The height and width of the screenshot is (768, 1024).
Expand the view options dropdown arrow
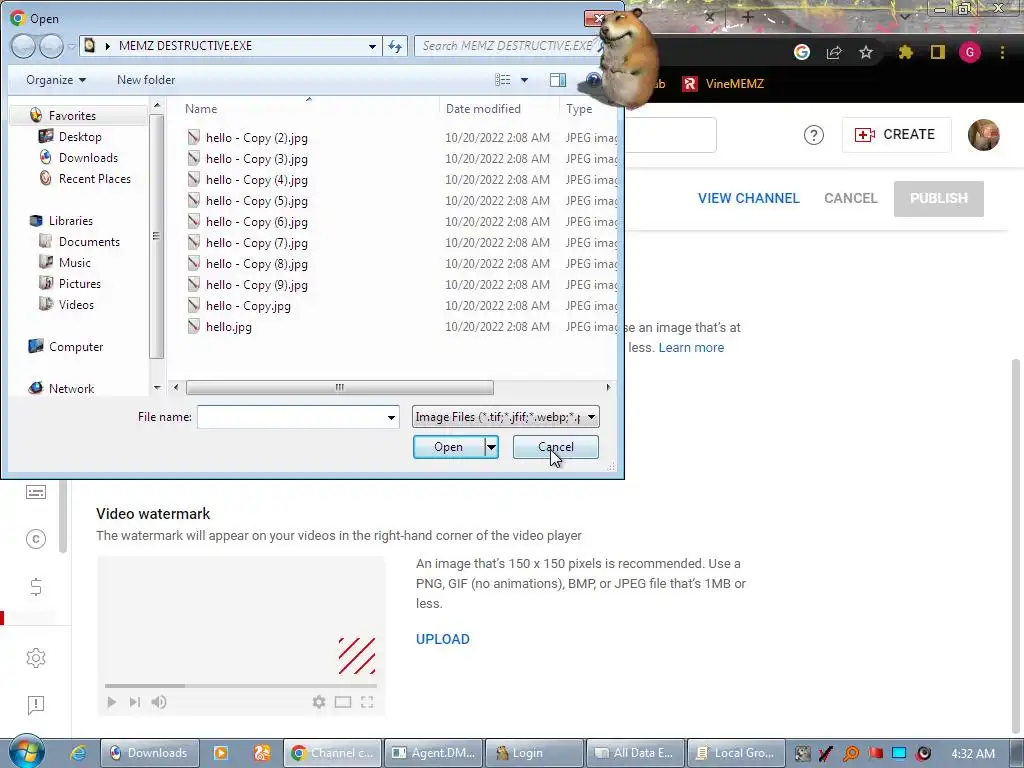[x=524, y=80]
